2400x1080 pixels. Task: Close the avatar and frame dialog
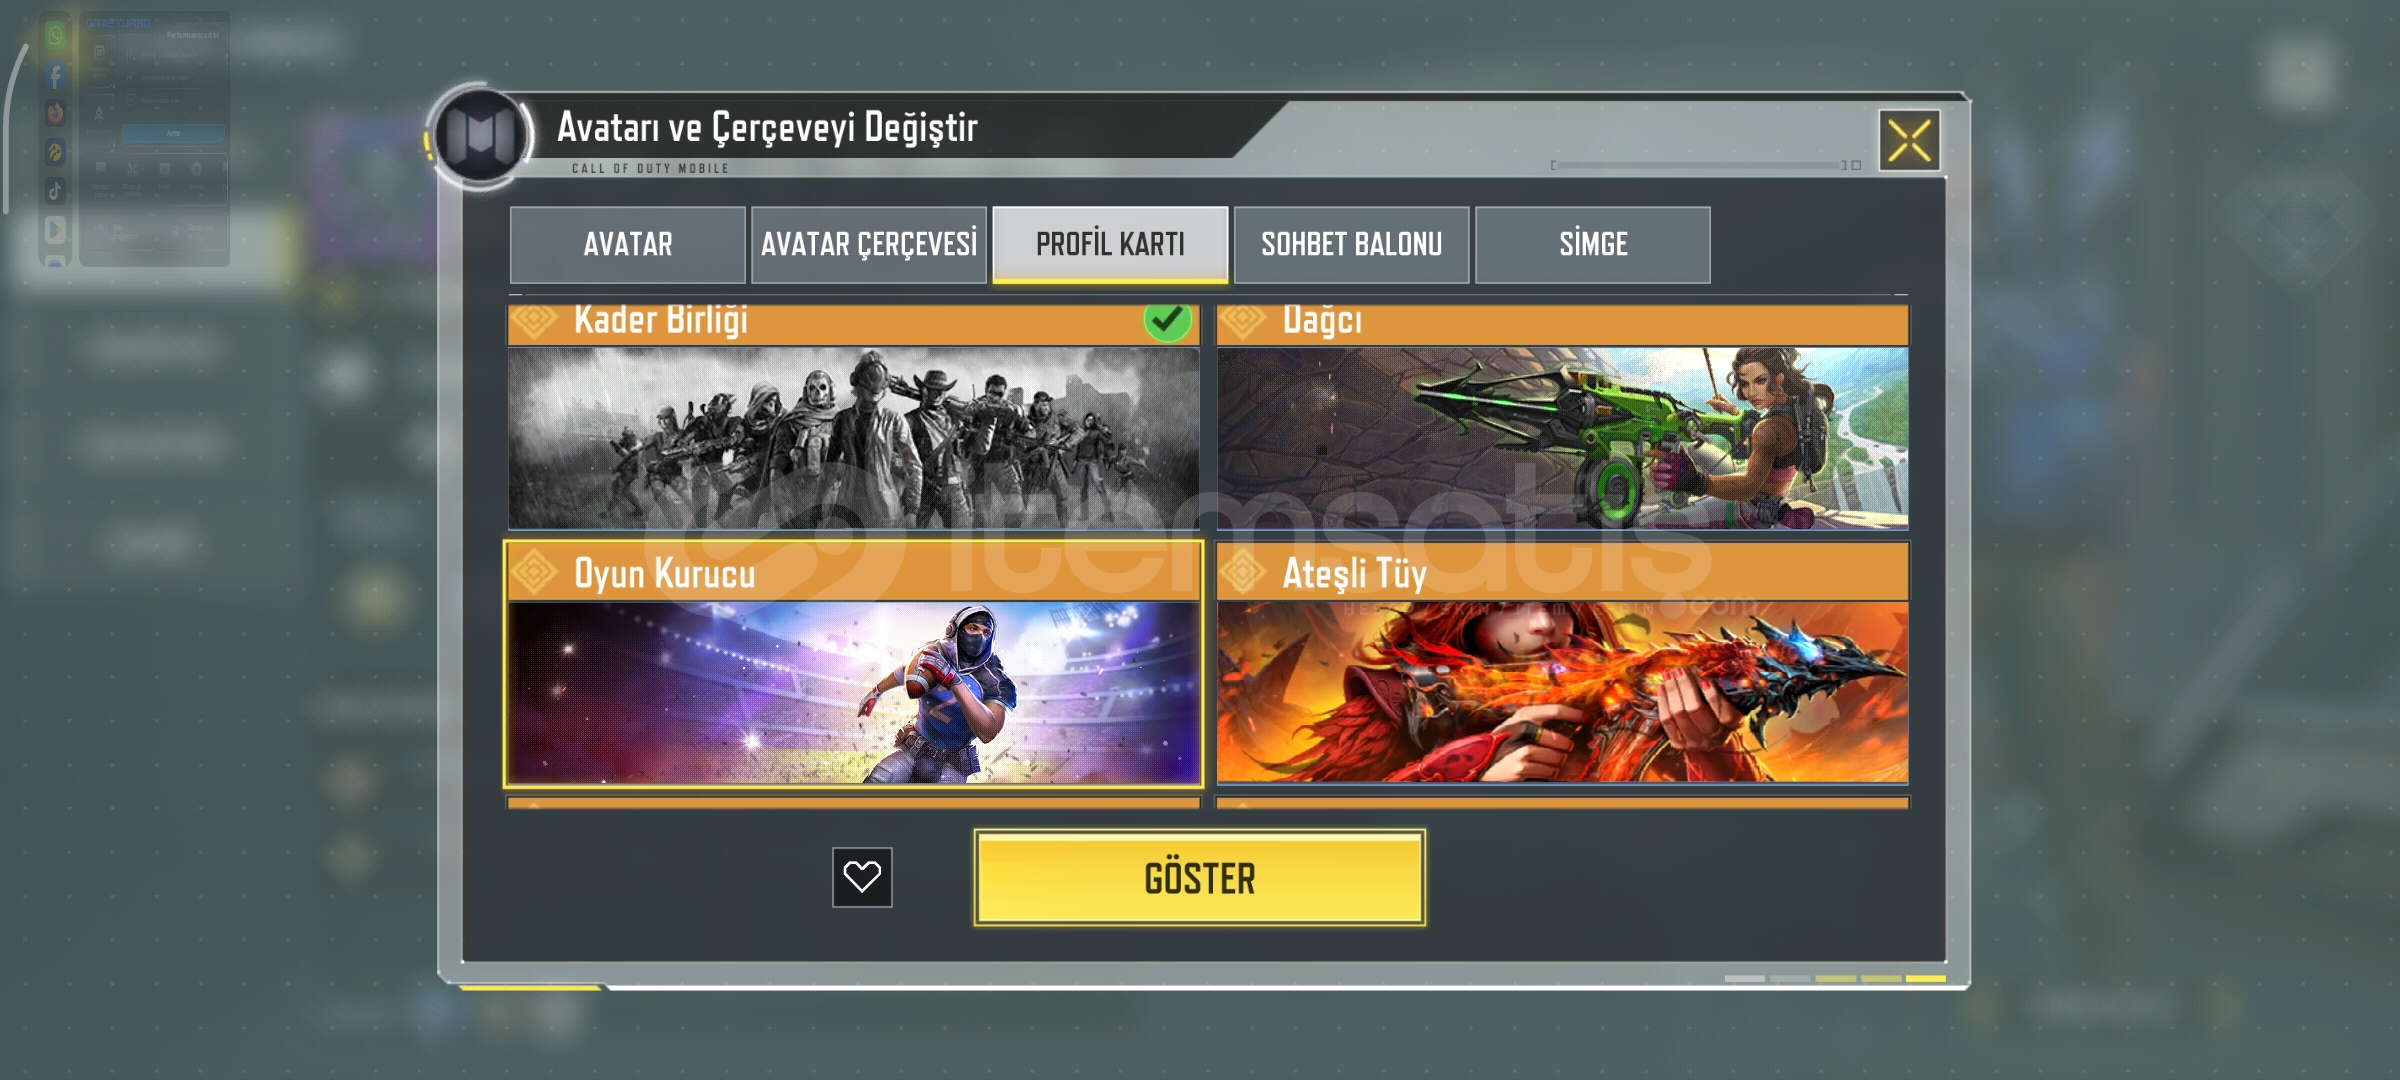coord(1909,140)
